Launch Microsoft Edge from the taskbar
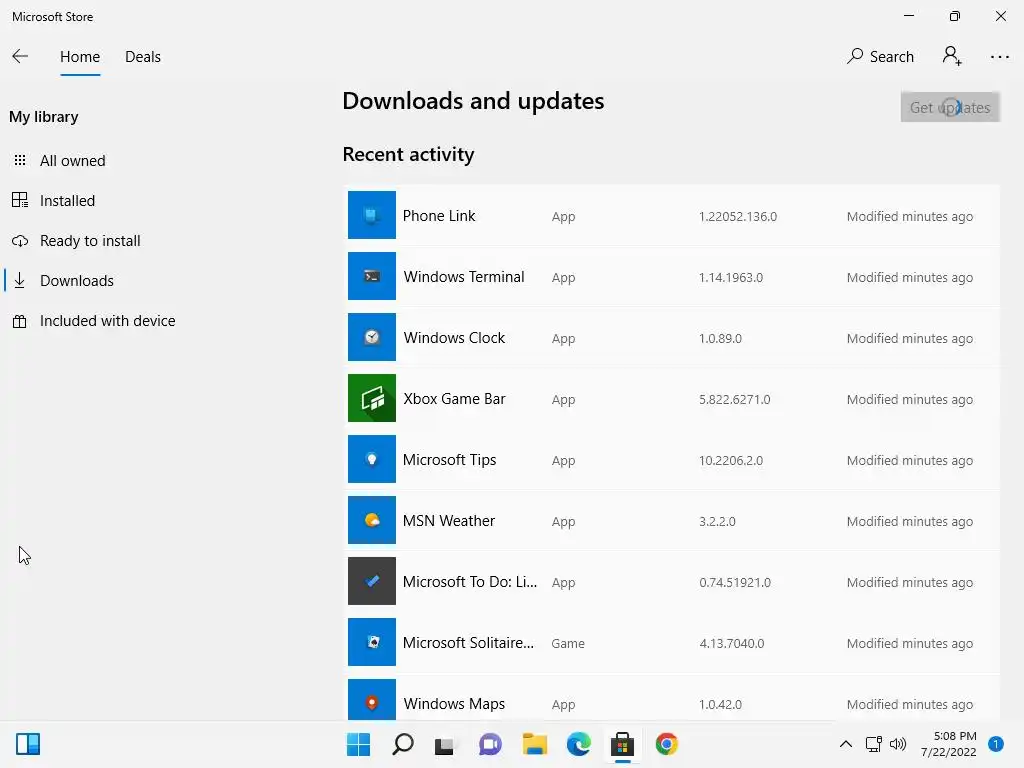 pos(579,744)
